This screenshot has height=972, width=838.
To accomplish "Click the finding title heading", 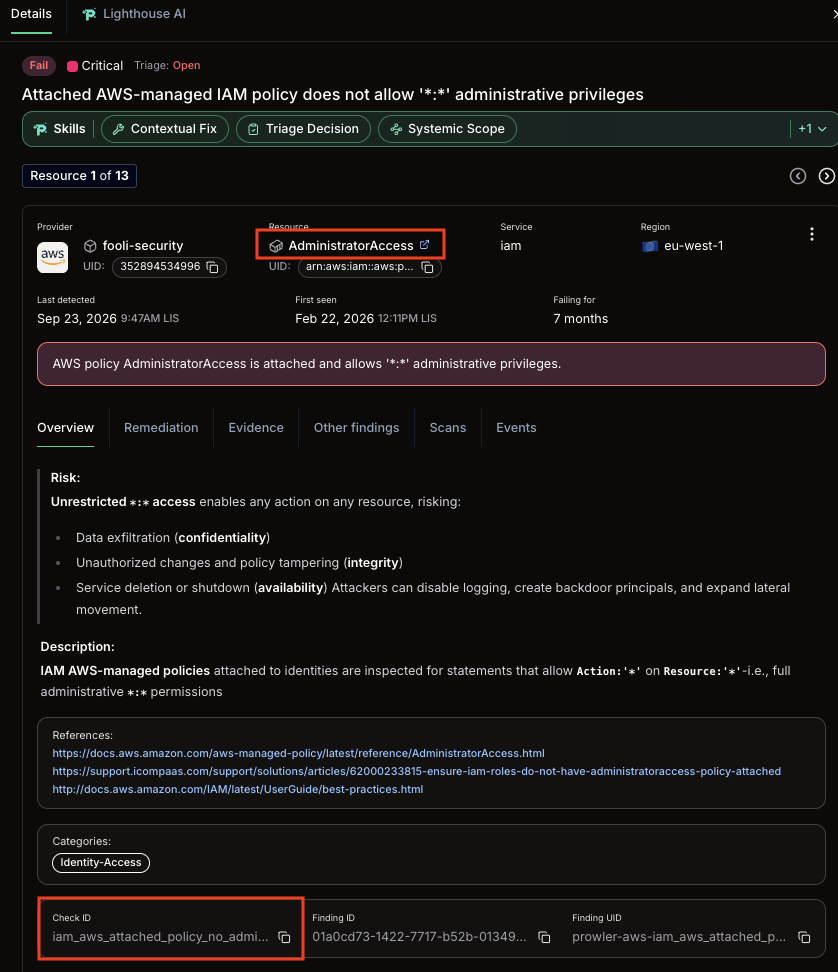I will (x=333, y=94).
